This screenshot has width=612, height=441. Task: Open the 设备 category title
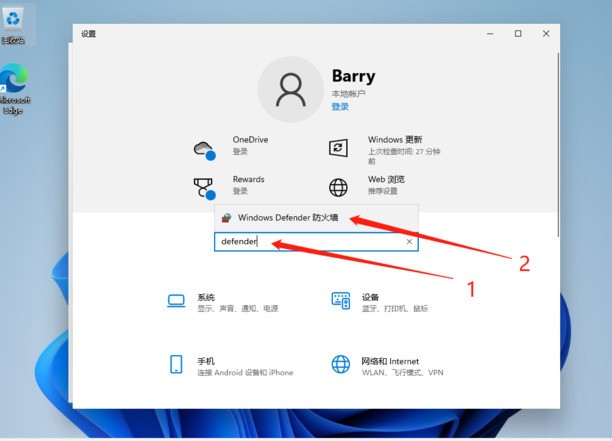[370, 297]
